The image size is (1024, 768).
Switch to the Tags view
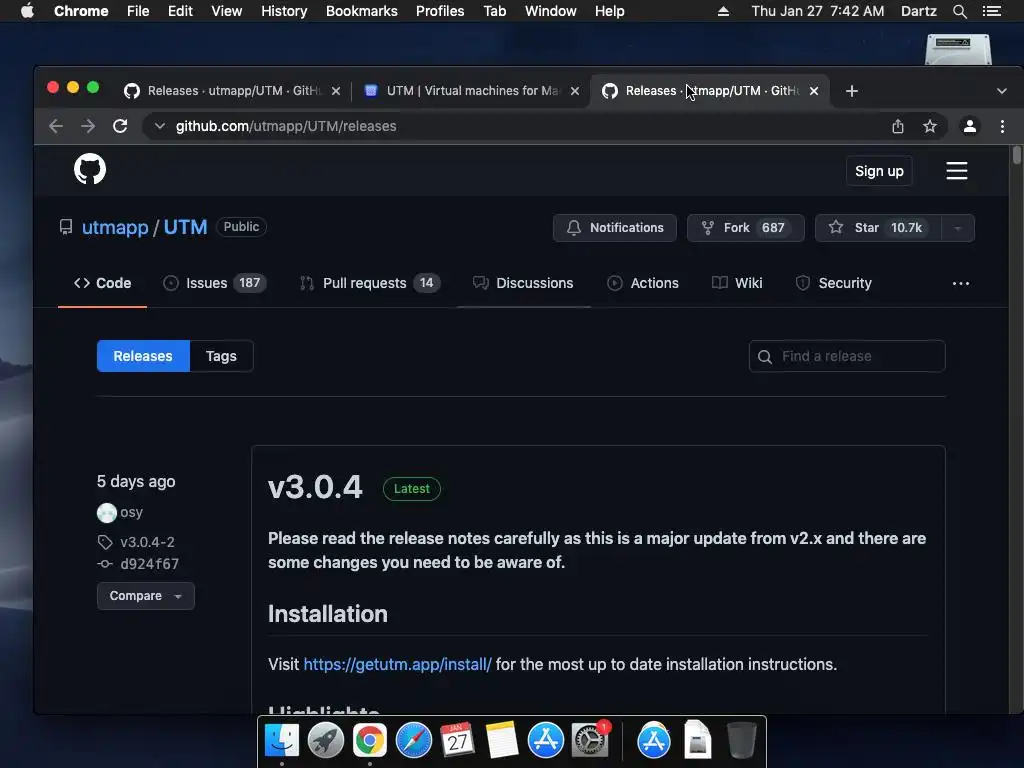click(x=221, y=356)
